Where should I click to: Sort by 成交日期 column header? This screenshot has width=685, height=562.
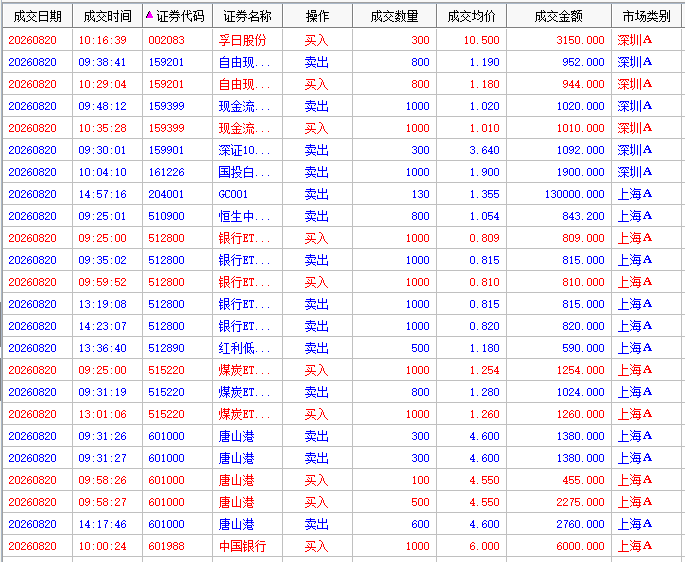coord(38,17)
